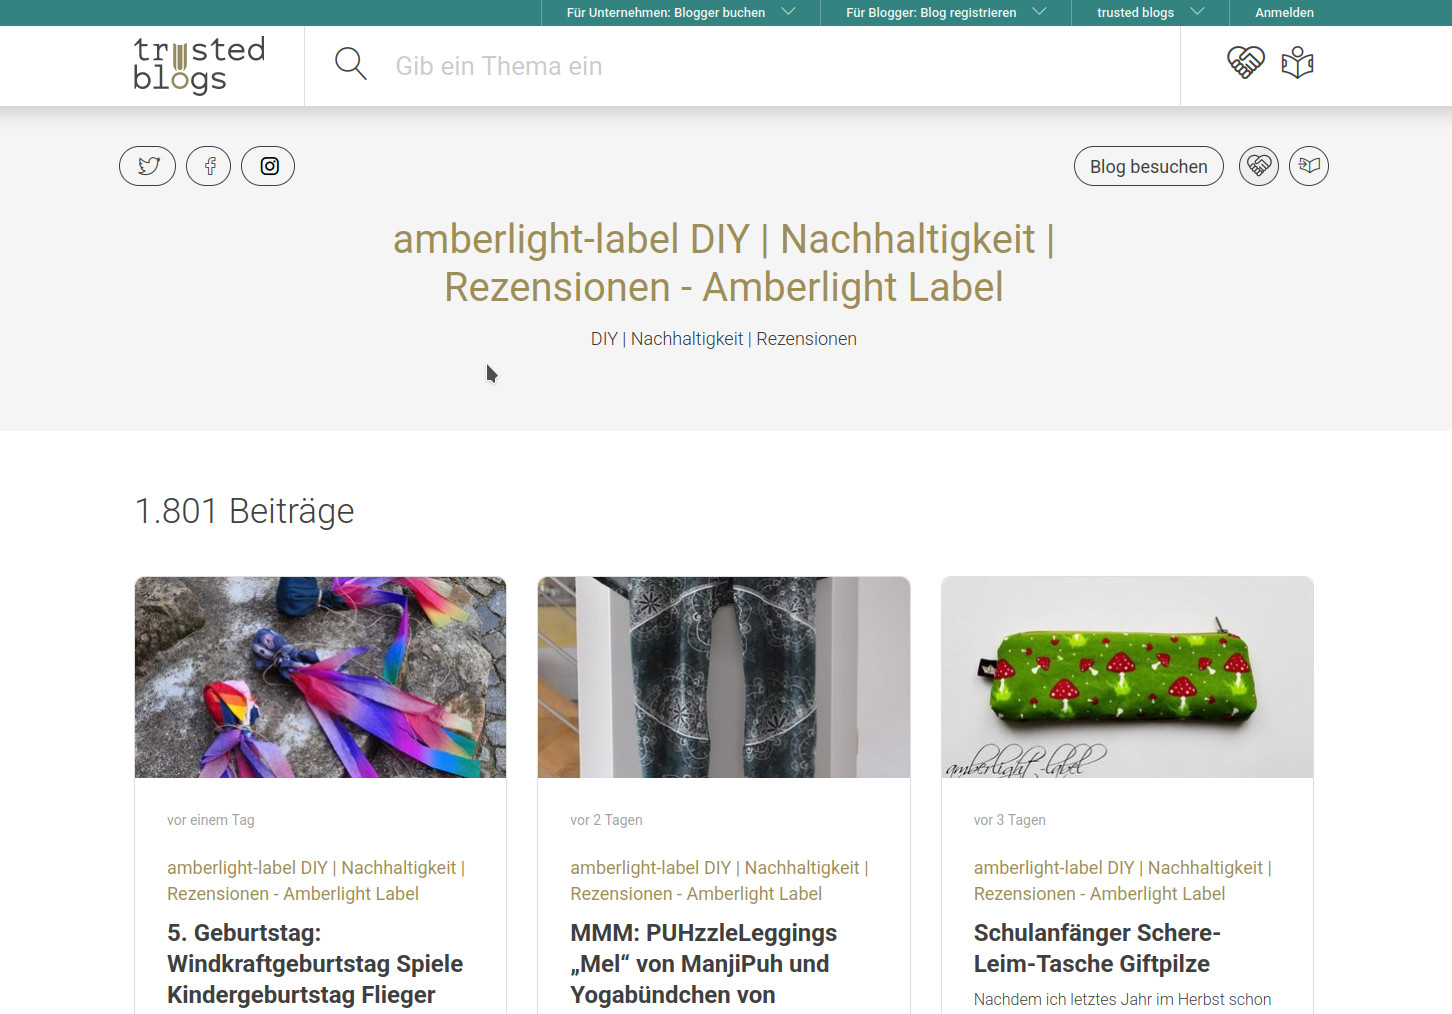This screenshot has width=1452, height=1014.
Task: Click the round open book button beside Blog besuchen
Action: point(1309,166)
